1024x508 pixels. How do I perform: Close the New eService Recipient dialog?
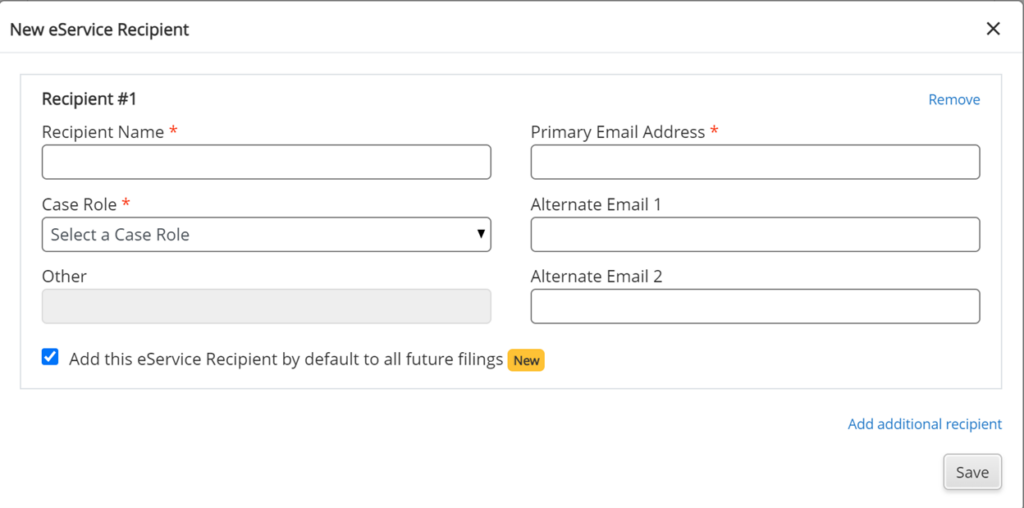coord(993,29)
